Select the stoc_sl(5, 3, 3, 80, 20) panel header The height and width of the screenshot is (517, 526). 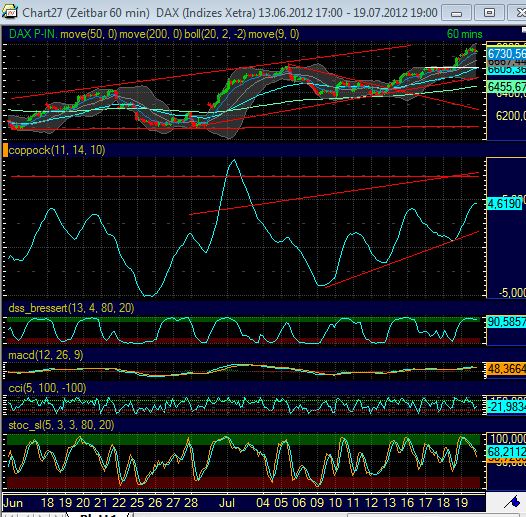(x=61, y=425)
